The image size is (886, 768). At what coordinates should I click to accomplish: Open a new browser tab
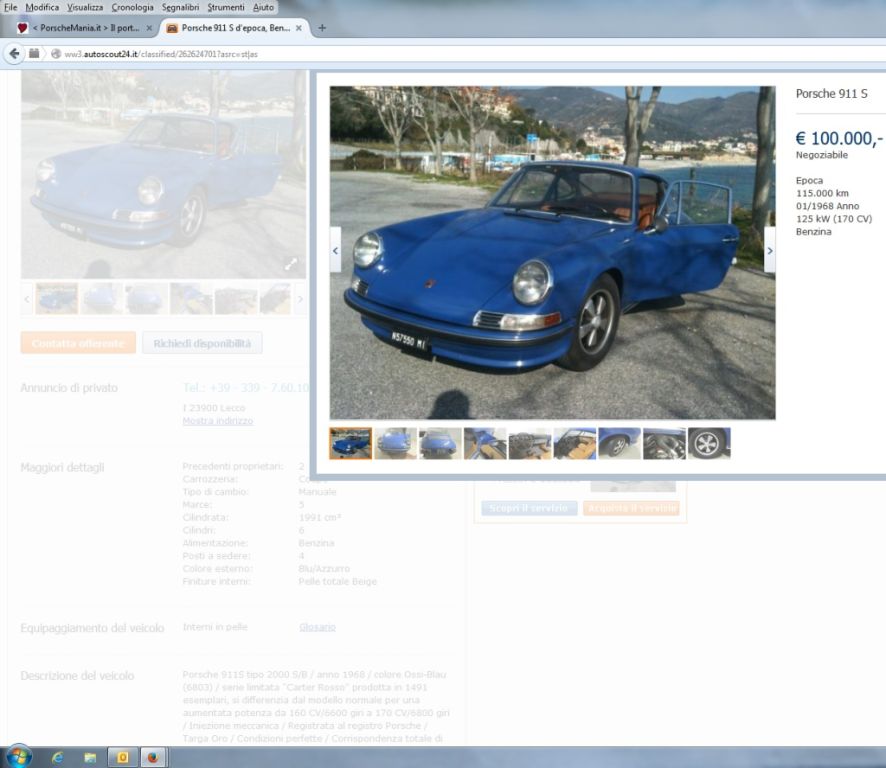pyautogui.click(x=322, y=28)
